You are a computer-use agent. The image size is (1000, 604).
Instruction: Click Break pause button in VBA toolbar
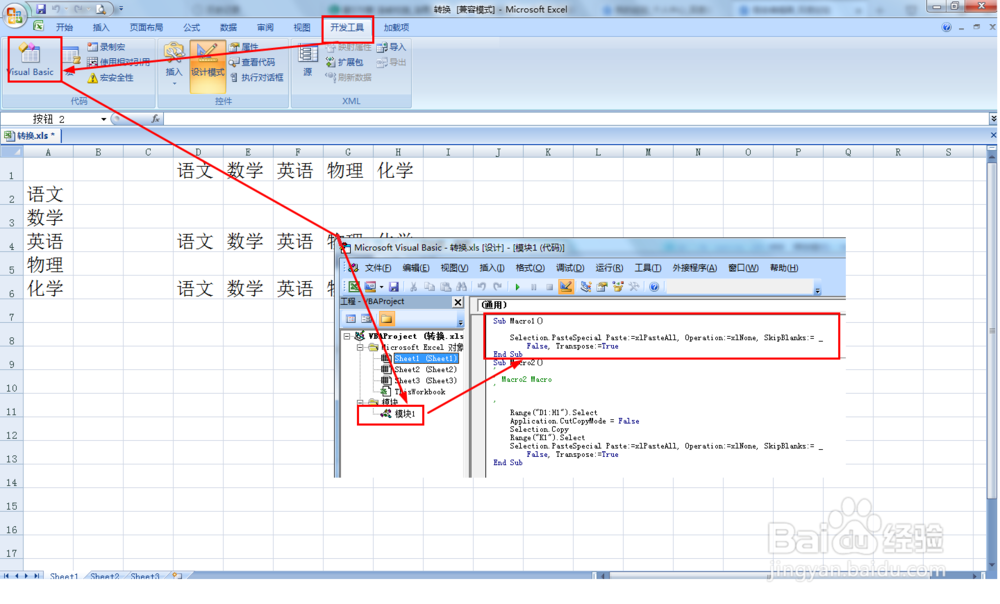(533, 287)
